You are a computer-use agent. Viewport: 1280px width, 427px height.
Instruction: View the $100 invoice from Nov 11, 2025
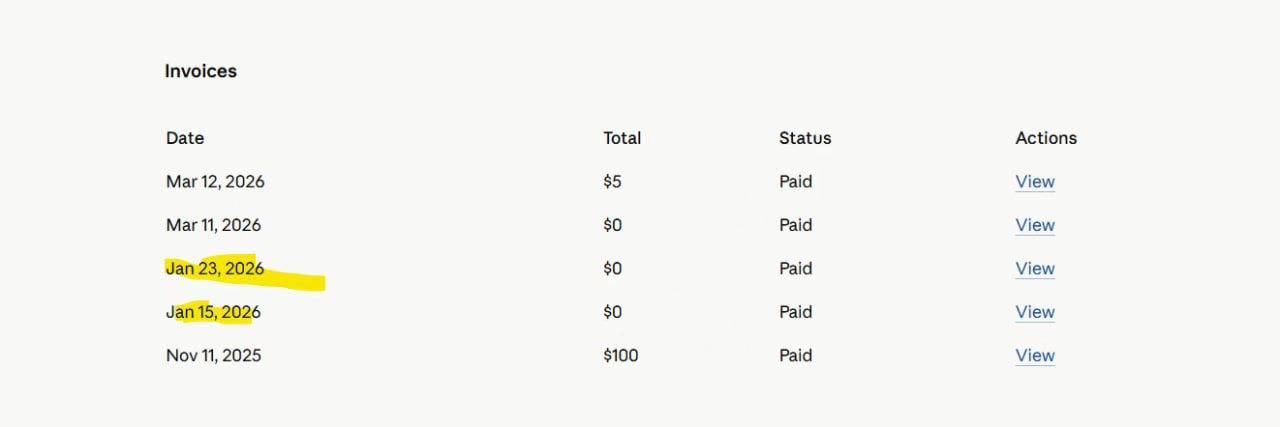click(1035, 356)
